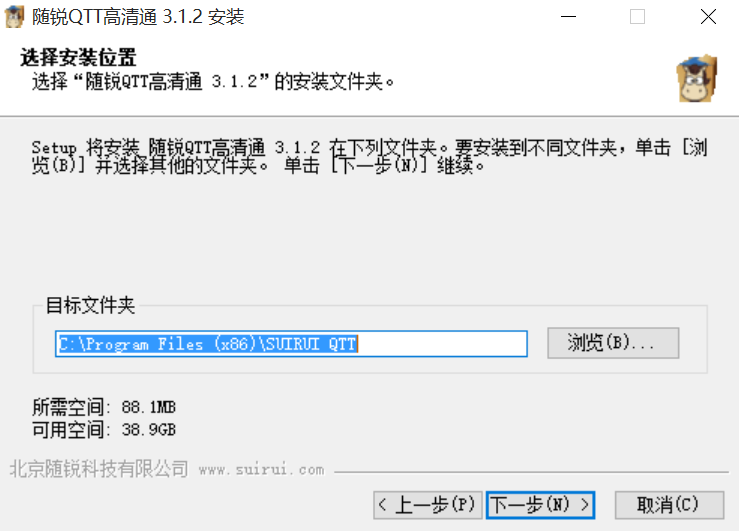This screenshot has width=739, height=531.
Task: Click the horizontal separator line beside the website
Action: [x=531, y=471]
